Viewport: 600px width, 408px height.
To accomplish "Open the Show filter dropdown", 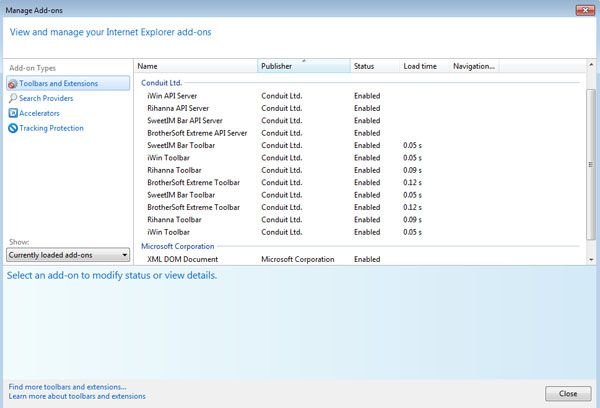I will click(x=68, y=255).
